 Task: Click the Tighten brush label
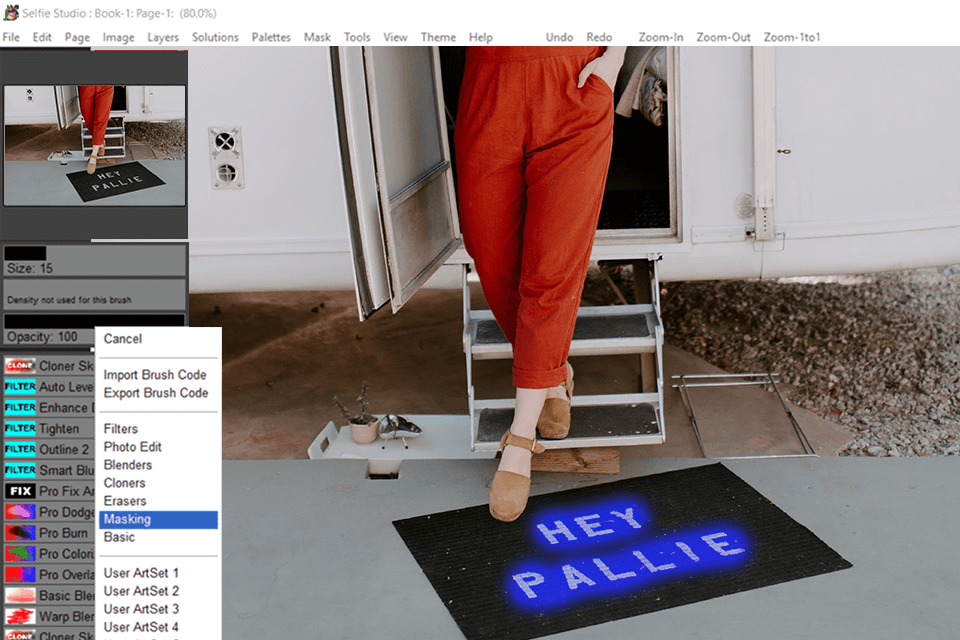(x=59, y=429)
